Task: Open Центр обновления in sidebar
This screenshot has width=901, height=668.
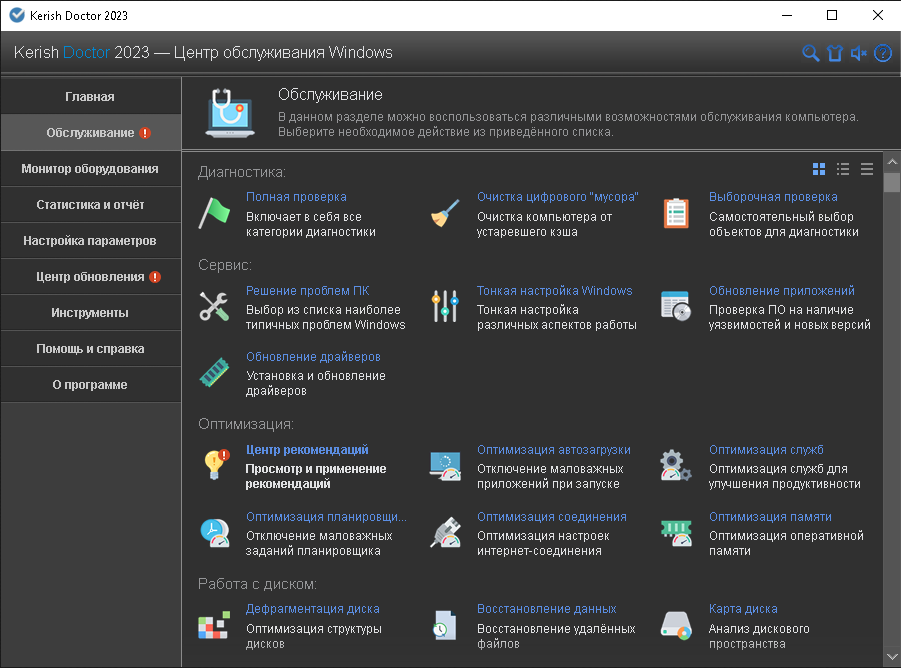Action: tap(90, 277)
